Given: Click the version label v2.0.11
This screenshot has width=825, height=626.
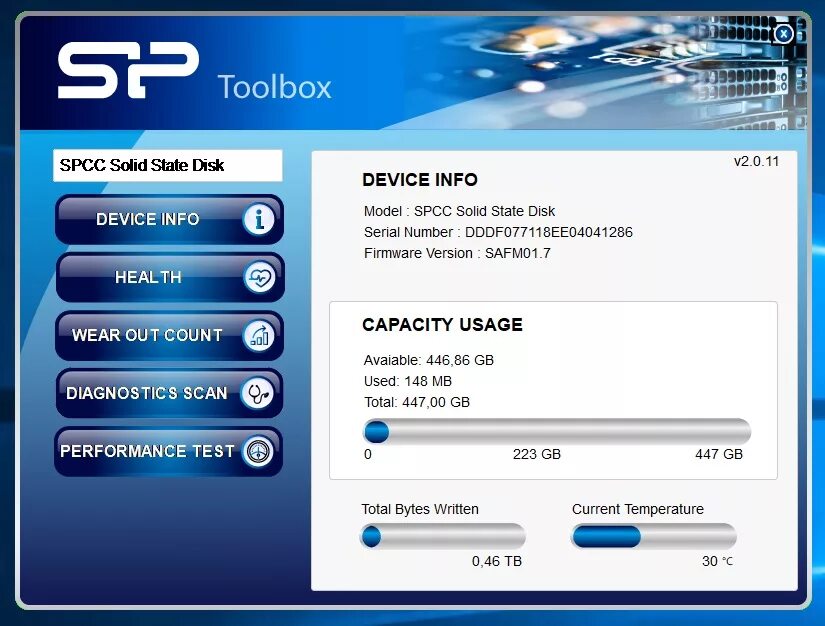Looking at the screenshot, I should tap(756, 161).
